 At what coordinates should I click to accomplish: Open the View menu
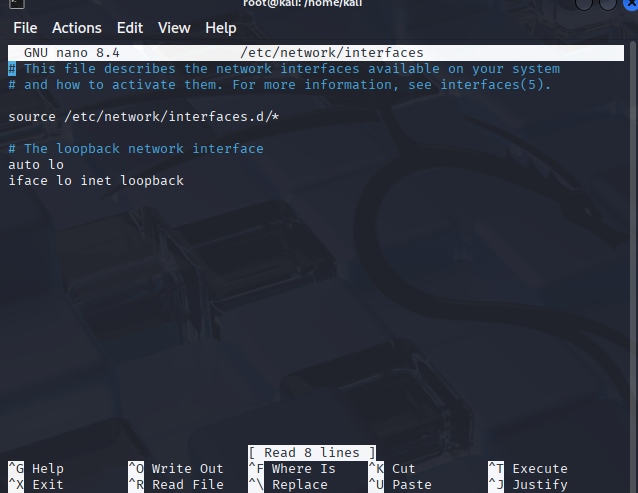(174, 28)
